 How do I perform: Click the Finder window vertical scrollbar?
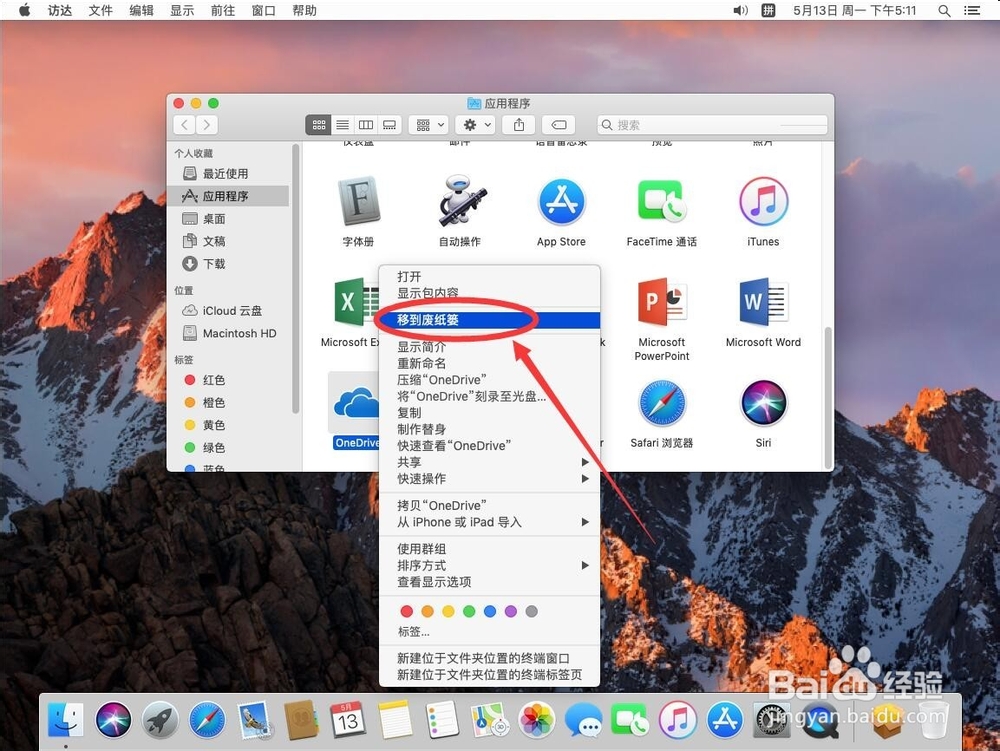828,398
